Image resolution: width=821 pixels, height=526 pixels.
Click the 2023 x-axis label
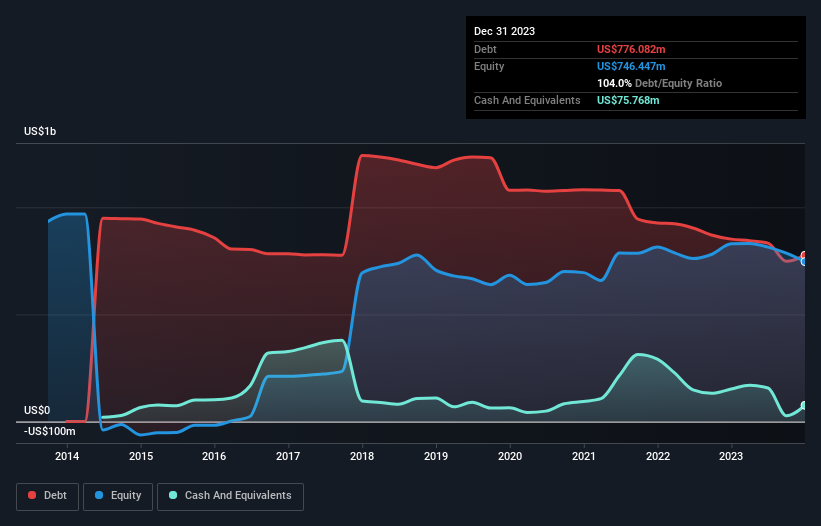pyautogui.click(x=731, y=456)
